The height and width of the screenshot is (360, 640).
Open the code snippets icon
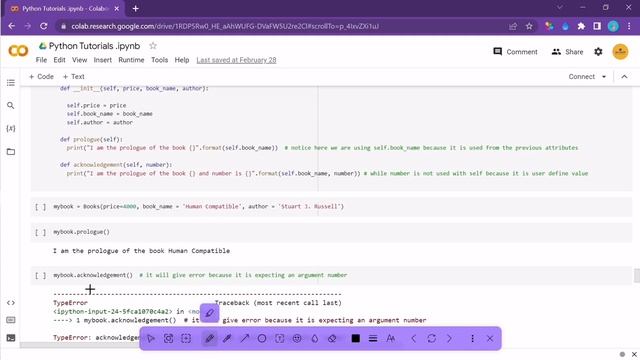click(x=11, y=303)
